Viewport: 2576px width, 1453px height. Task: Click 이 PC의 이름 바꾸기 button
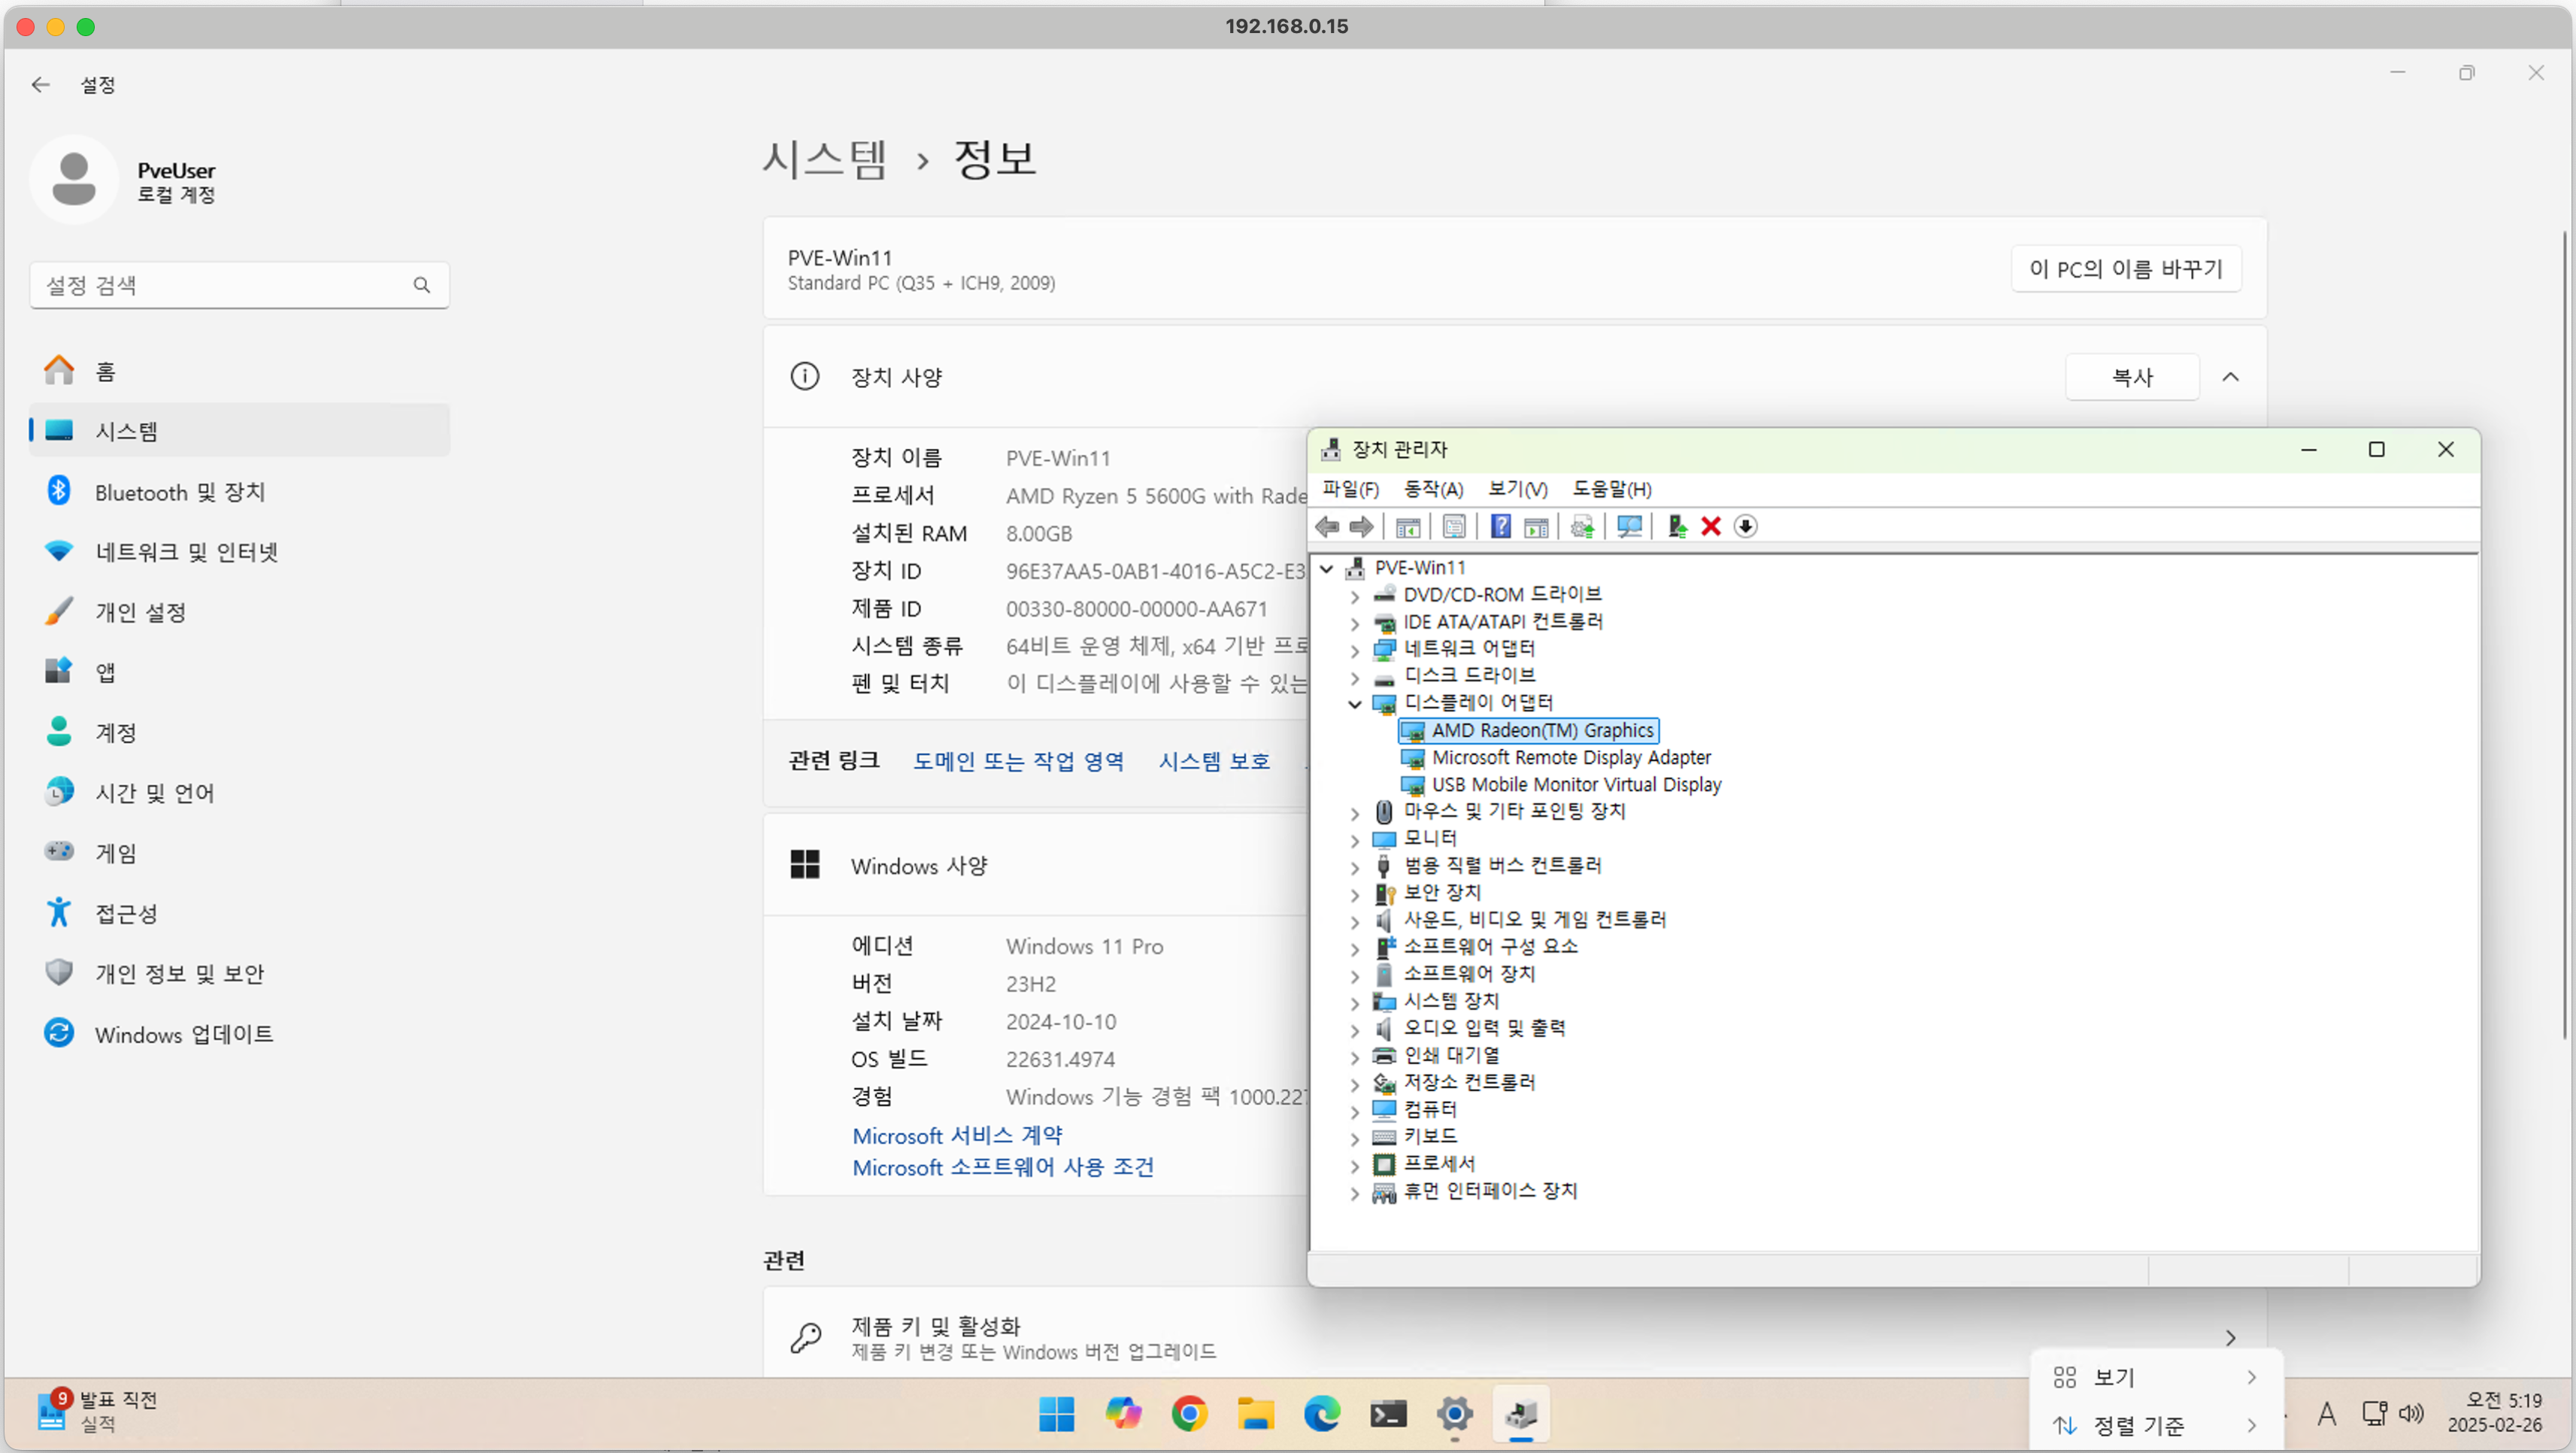[2126, 269]
